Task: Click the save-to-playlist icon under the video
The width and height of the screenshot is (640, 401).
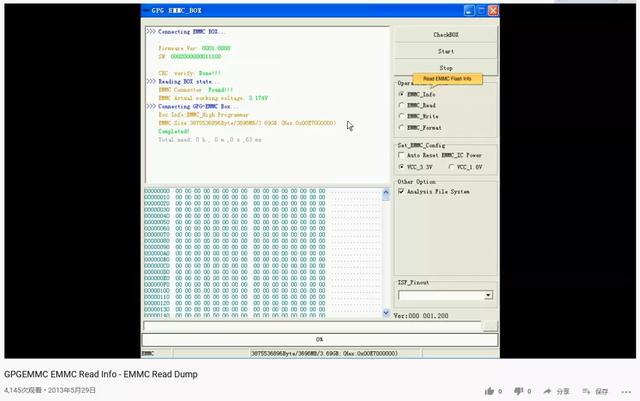Action: pos(586,391)
